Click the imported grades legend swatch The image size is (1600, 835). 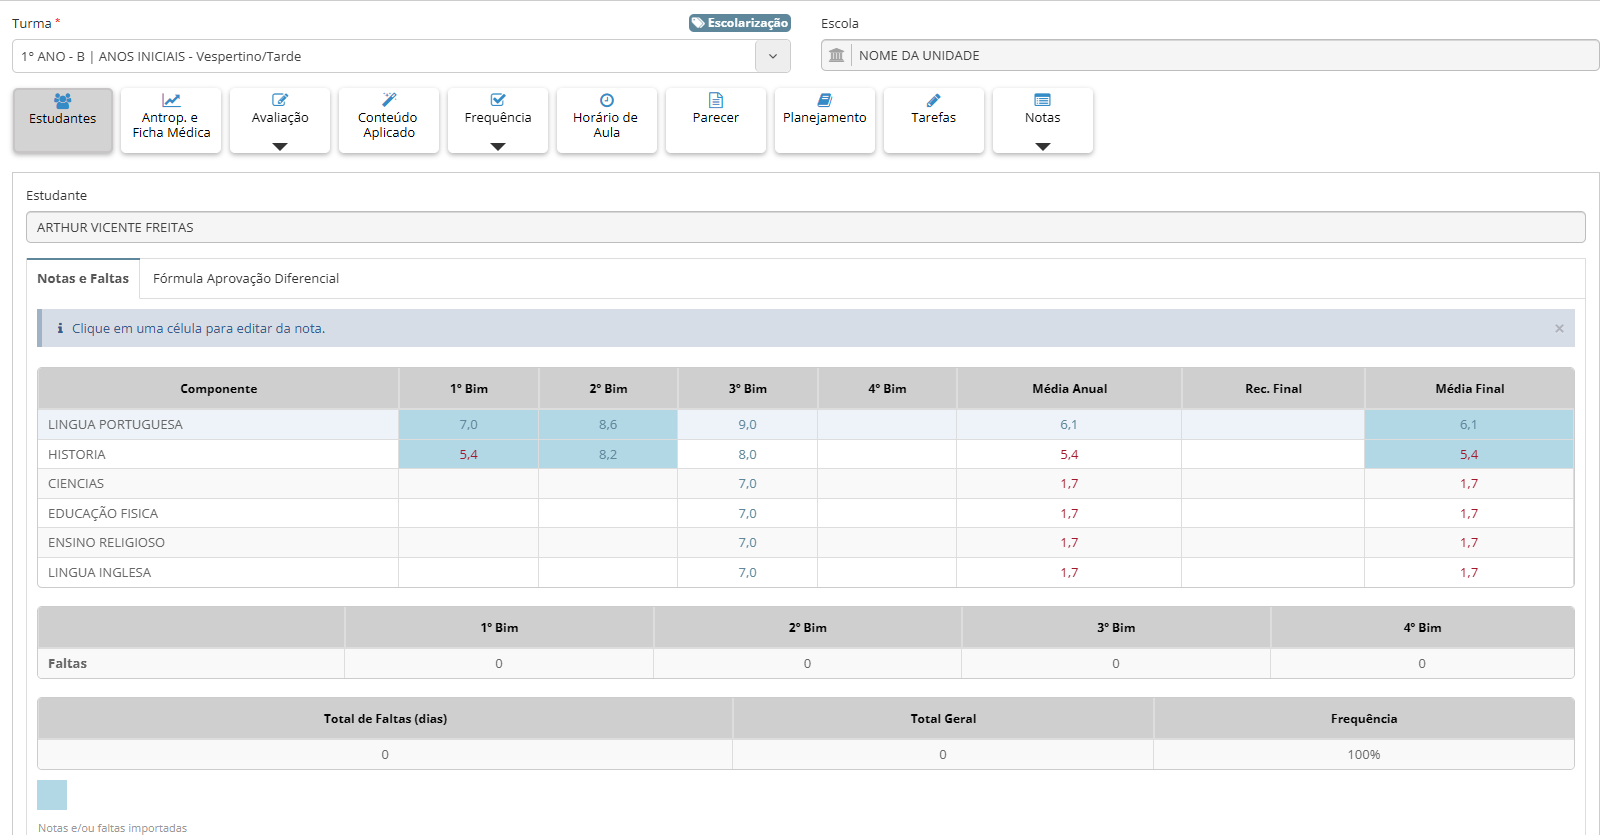pos(52,795)
